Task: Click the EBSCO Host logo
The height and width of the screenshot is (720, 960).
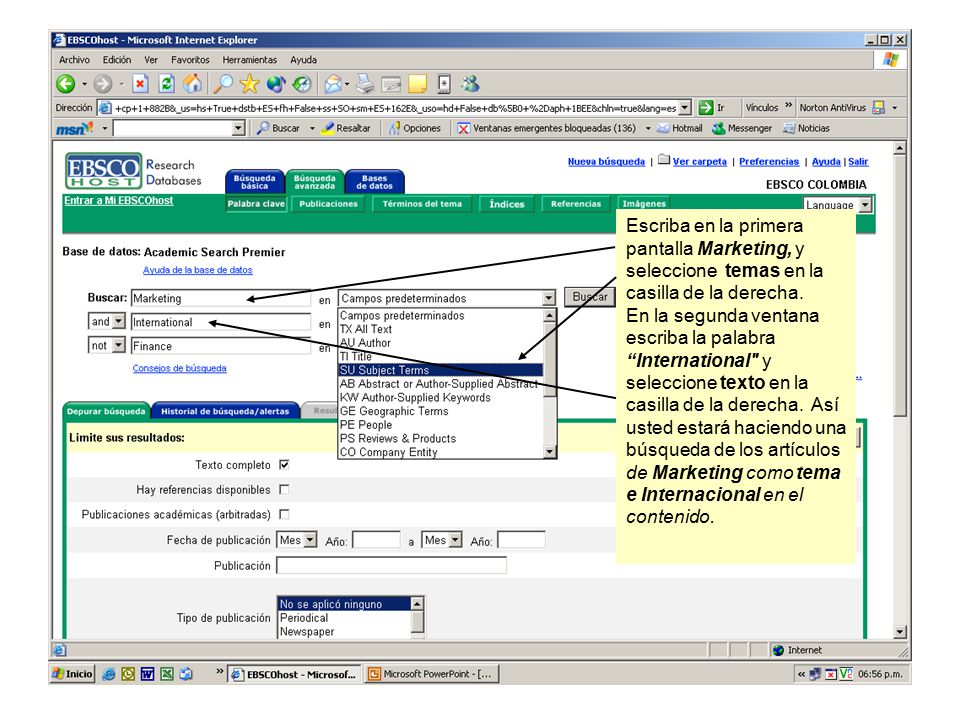Action: click(x=103, y=171)
